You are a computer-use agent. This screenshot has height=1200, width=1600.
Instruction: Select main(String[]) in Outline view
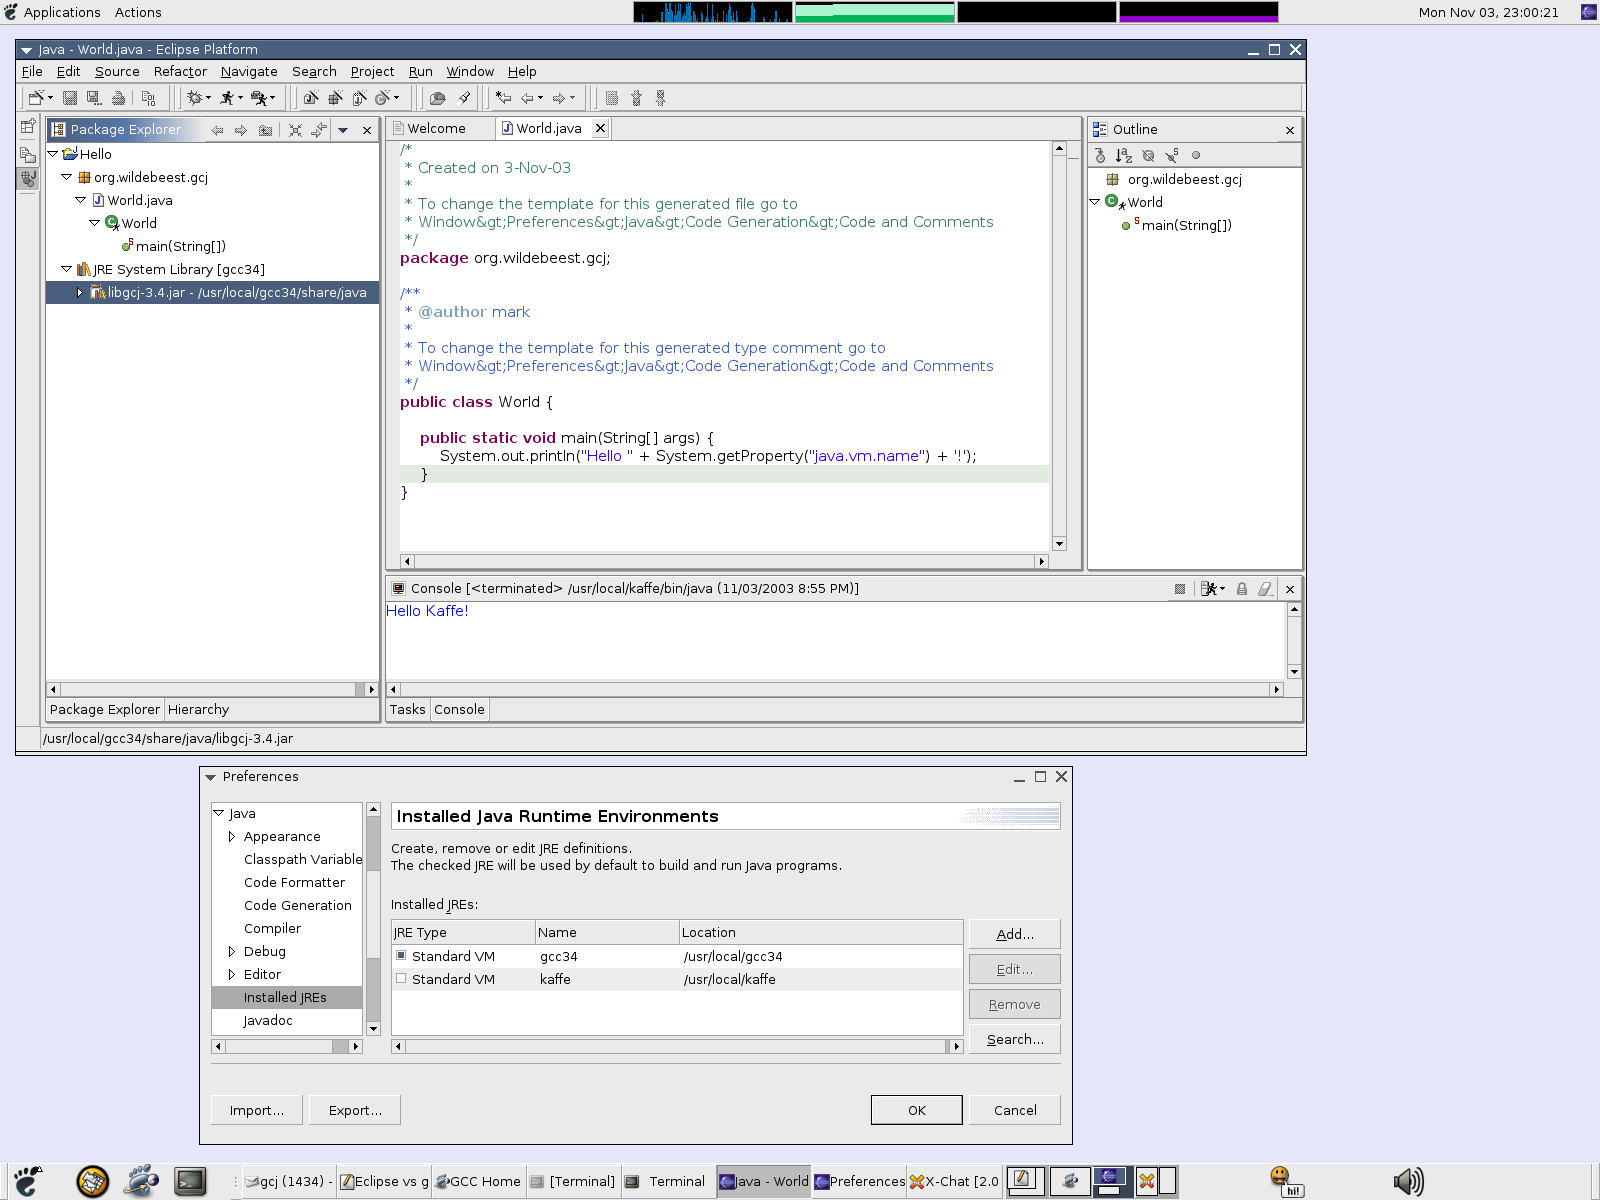pos(1186,225)
